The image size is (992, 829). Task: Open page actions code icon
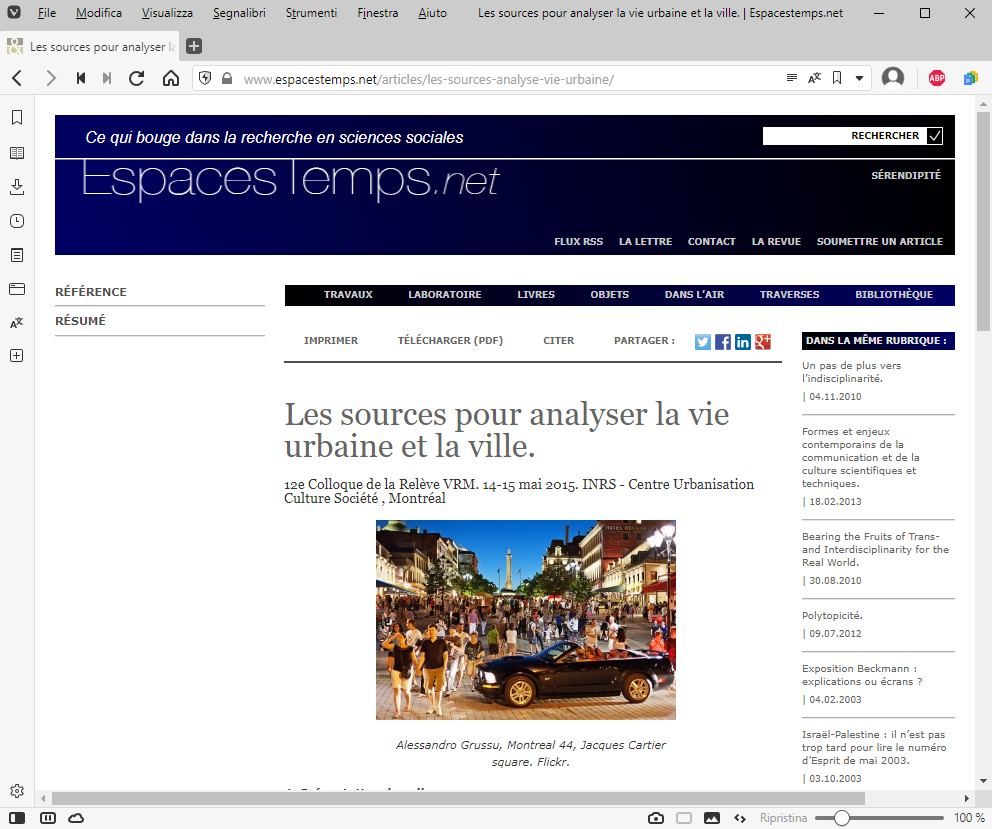tap(740, 818)
